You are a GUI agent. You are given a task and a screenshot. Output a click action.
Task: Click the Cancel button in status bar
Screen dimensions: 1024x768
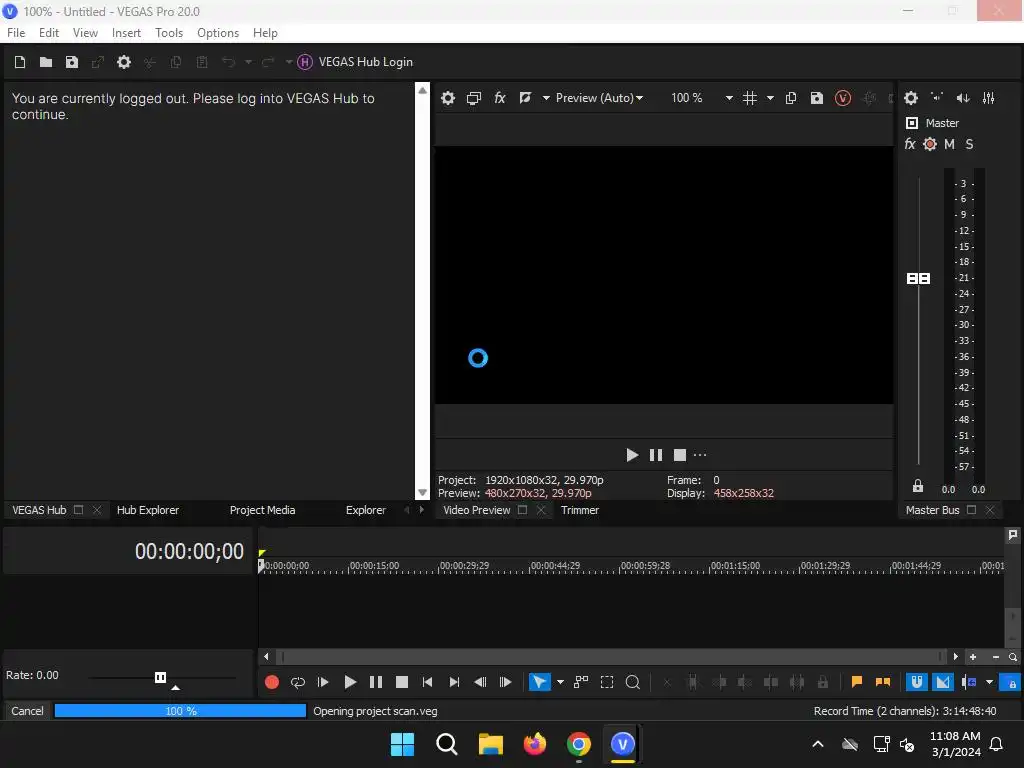point(27,711)
